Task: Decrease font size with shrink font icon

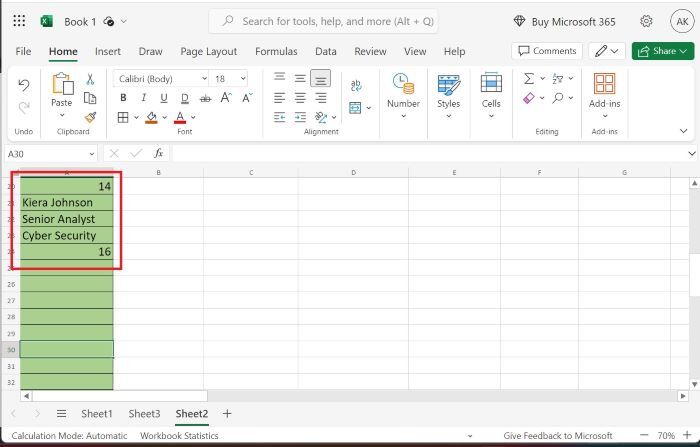Action: tap(247, 97)
